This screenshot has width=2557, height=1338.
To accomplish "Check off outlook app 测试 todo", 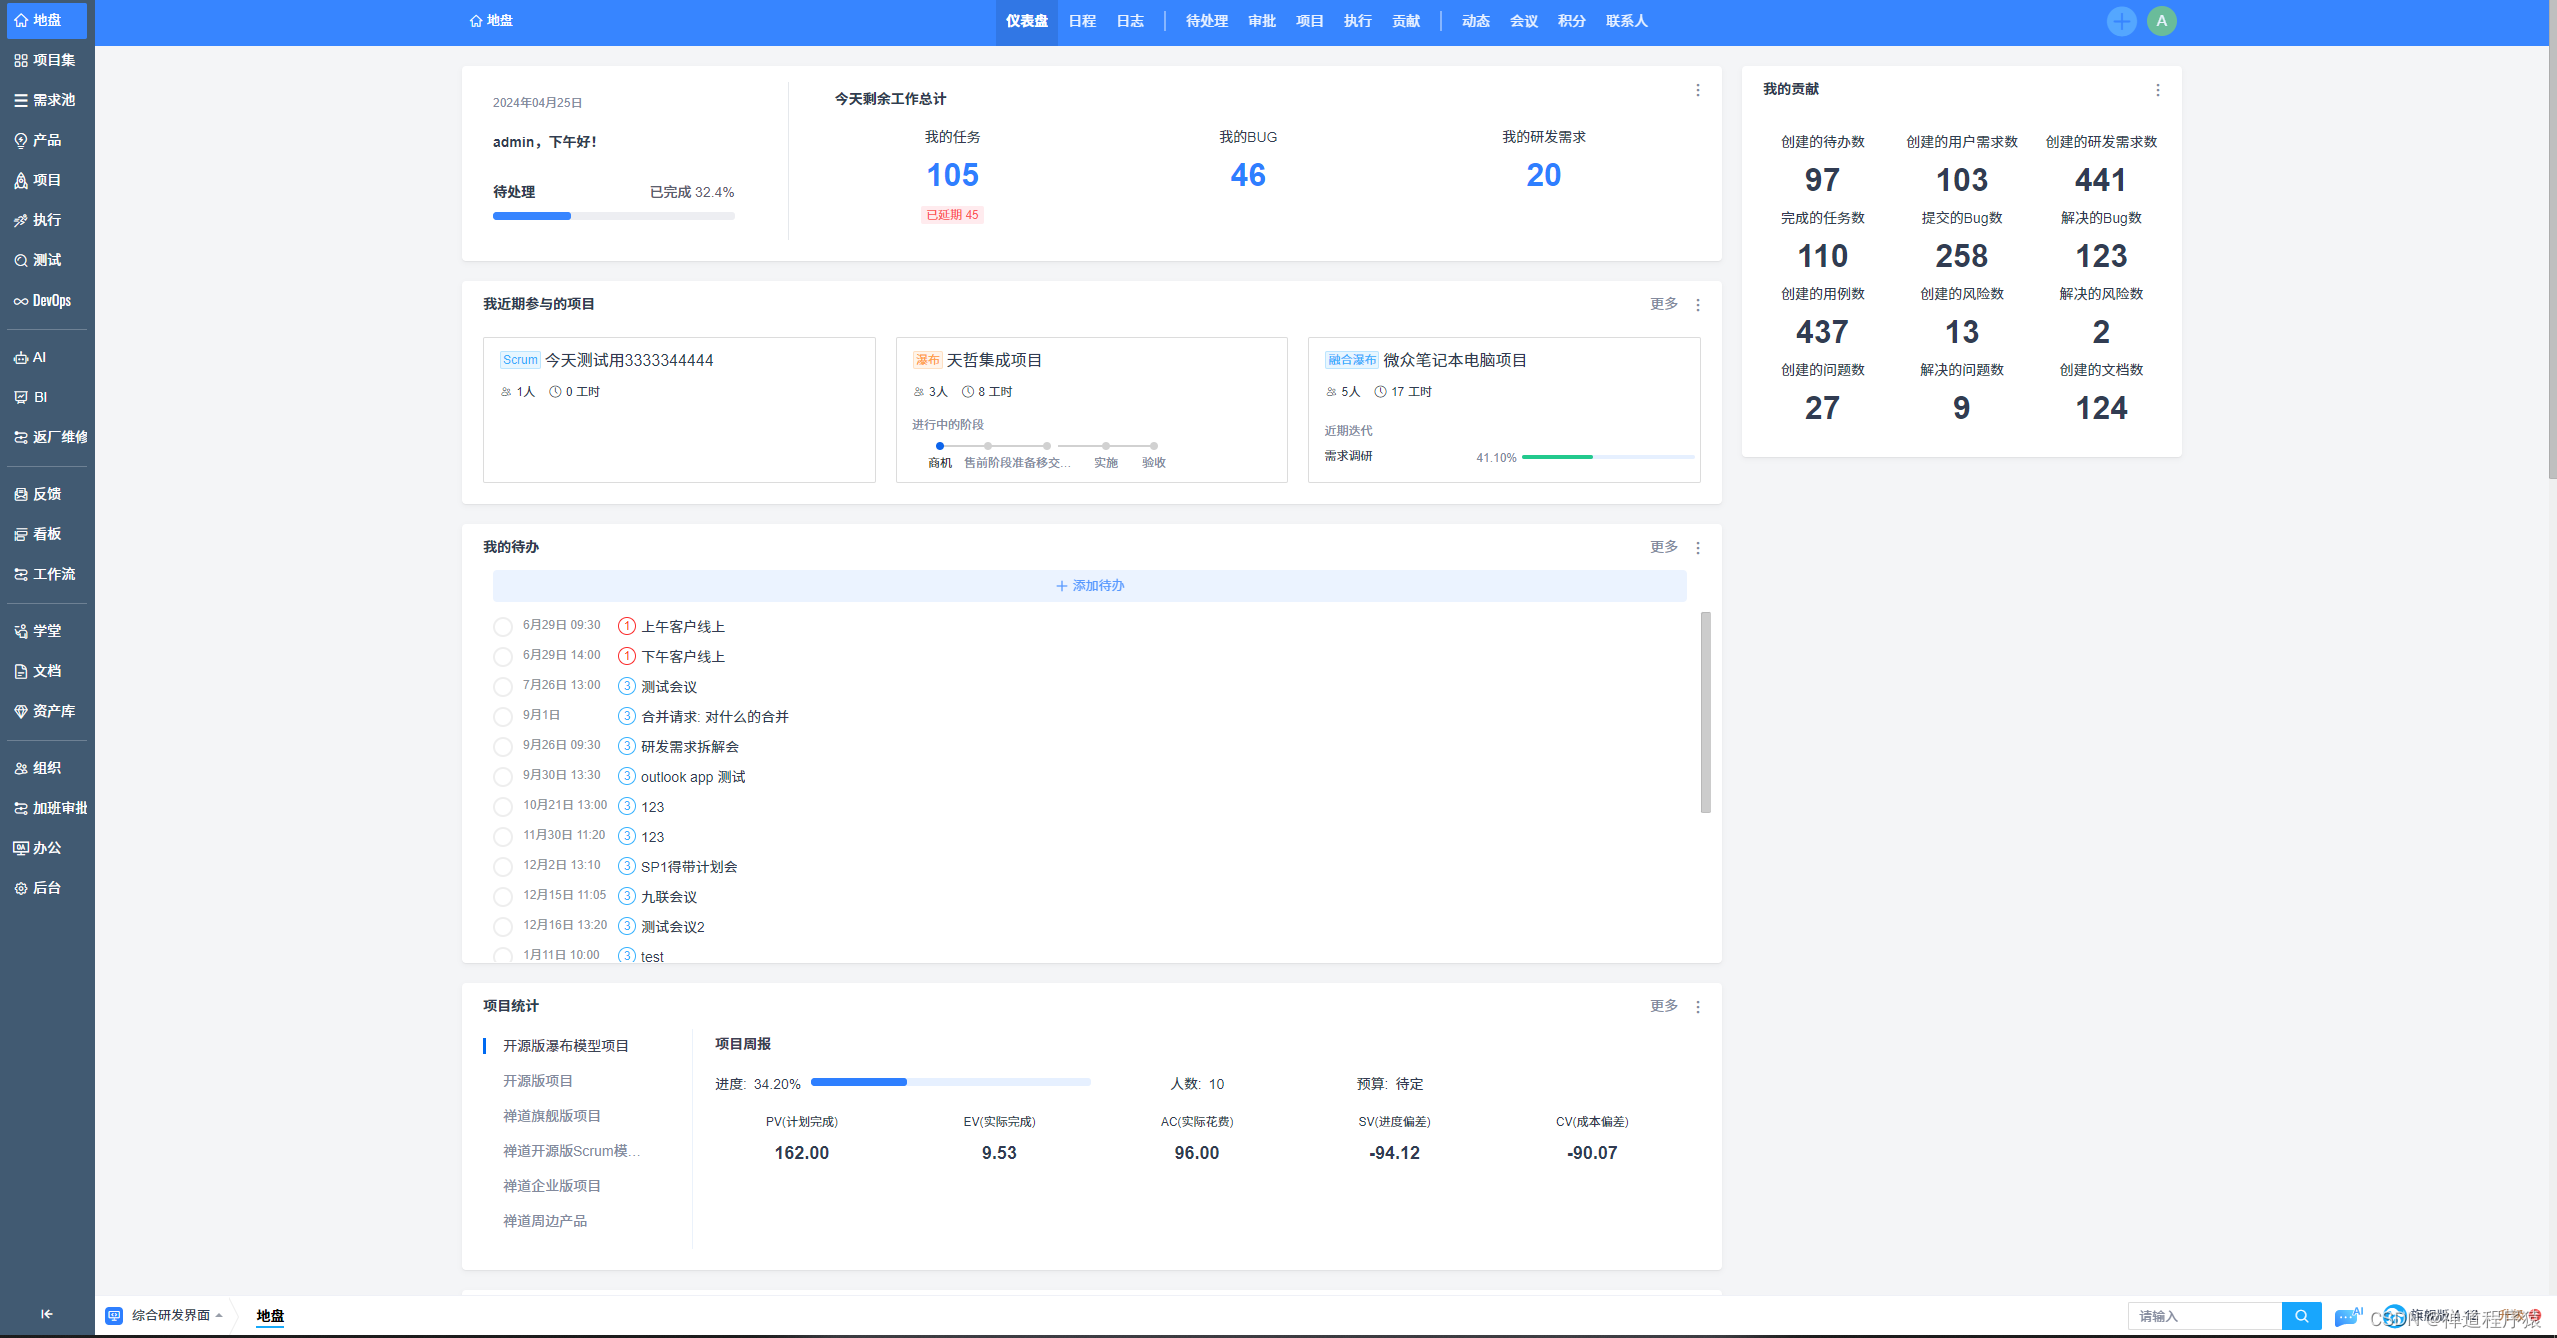I will click(503, 777).
